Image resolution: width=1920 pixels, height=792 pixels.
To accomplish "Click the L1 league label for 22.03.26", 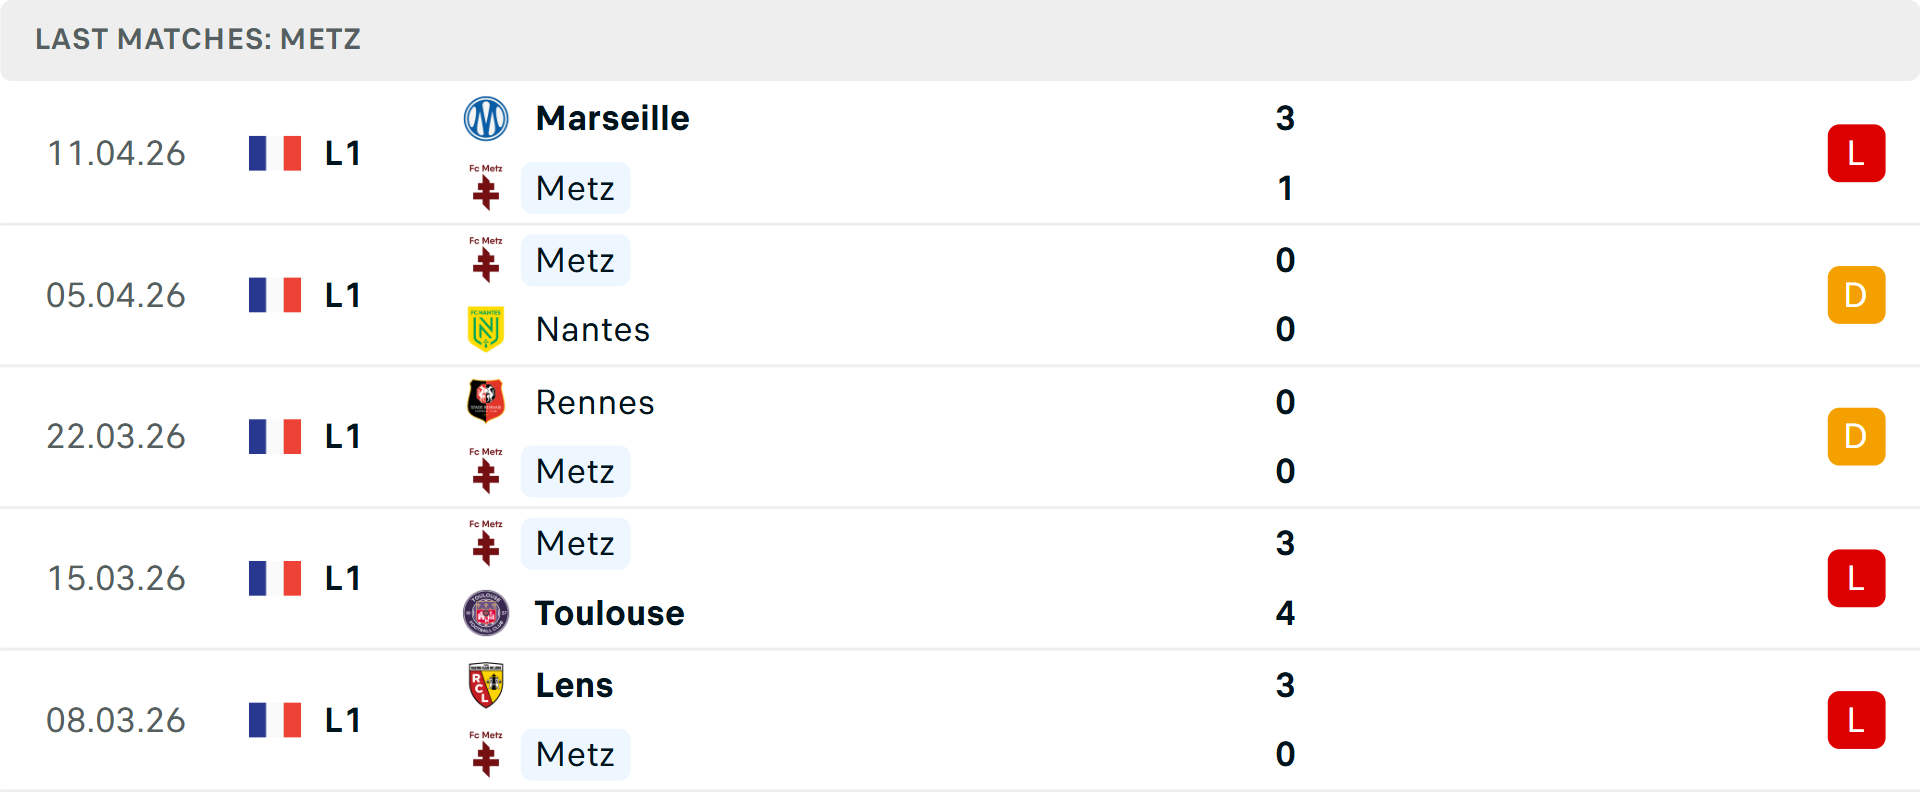I will pyautogui.click(x=342, y=436).
